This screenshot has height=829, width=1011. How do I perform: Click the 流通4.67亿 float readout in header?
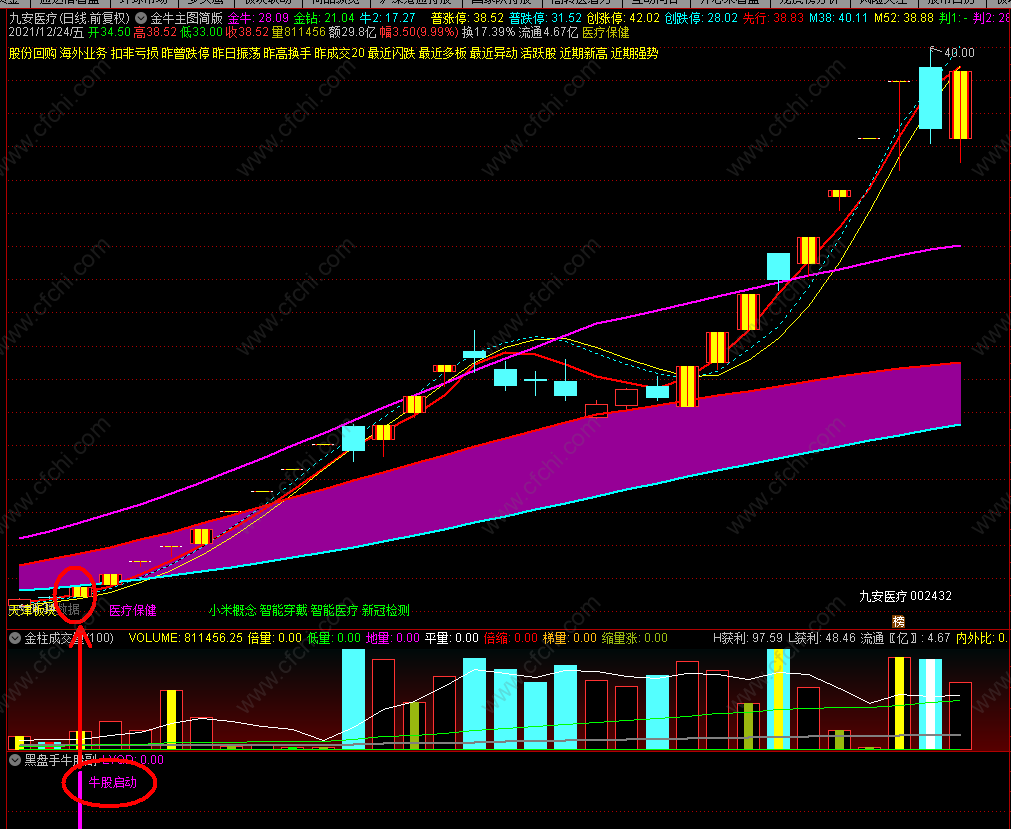(548, 32)
